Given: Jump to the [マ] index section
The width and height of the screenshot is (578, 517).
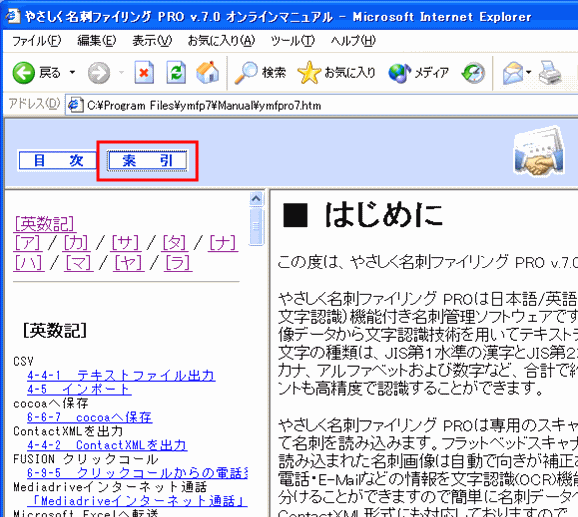Looking at the screenshot, I should pos(79,263).
